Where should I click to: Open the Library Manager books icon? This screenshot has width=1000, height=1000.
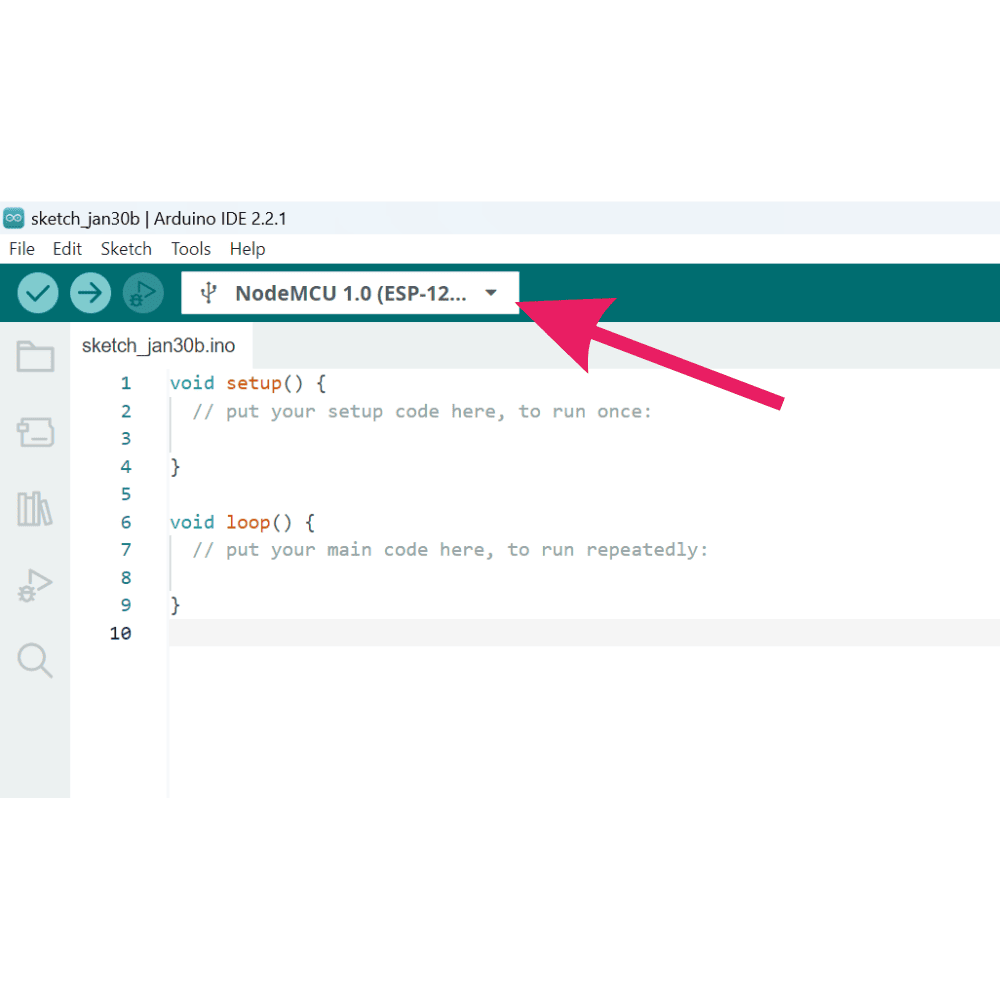click(x=34, y=509)
